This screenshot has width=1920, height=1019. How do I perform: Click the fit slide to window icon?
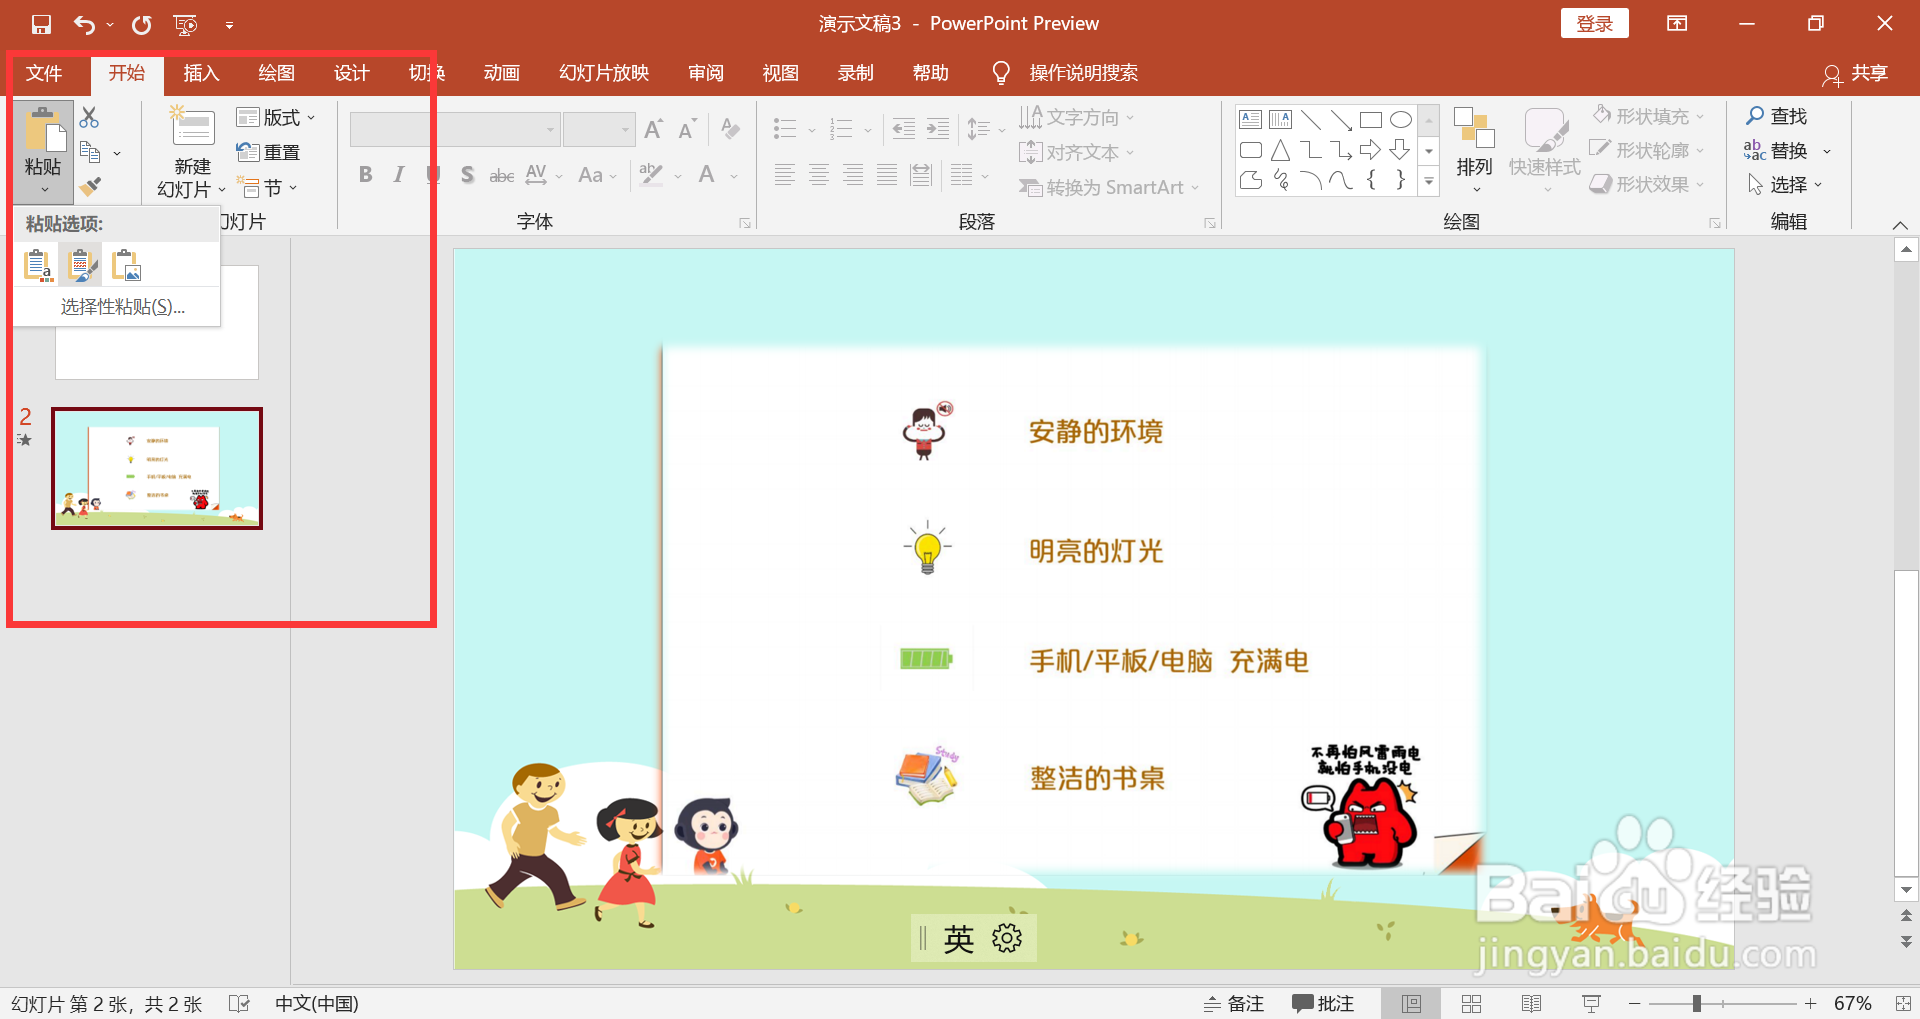(1902, 1003)
